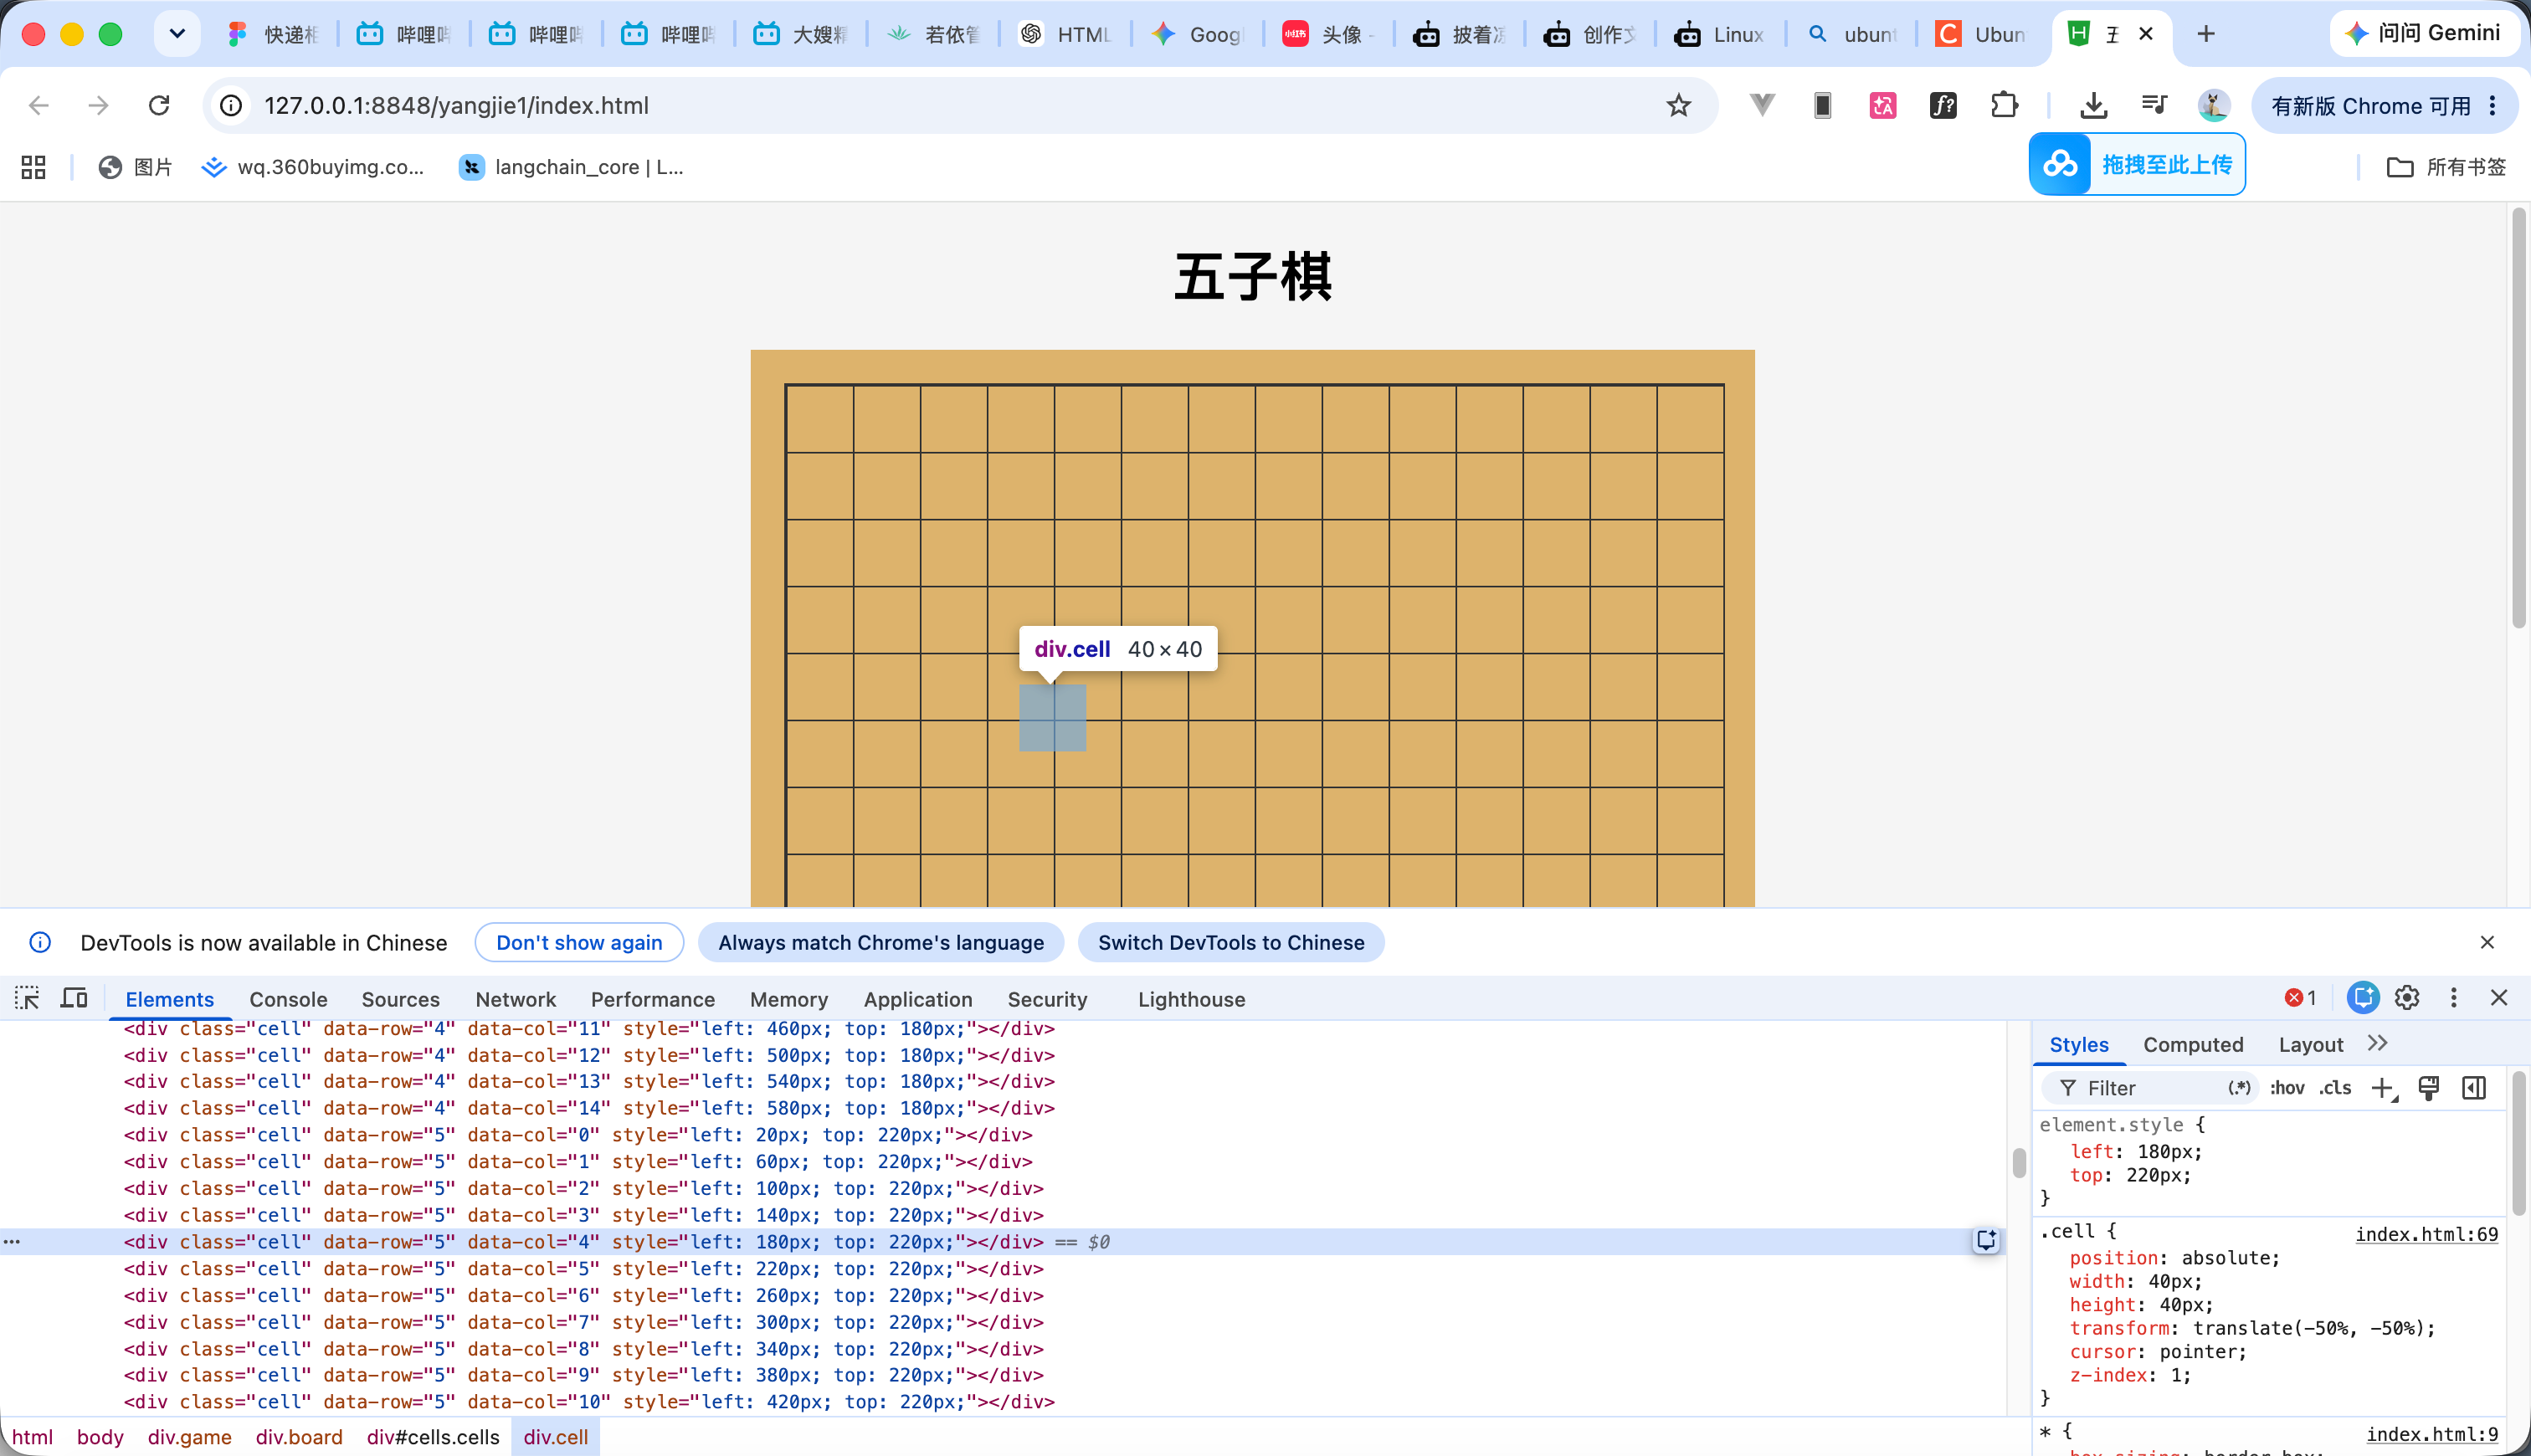Click the browser forward arrow

click(x=98, y=105)
